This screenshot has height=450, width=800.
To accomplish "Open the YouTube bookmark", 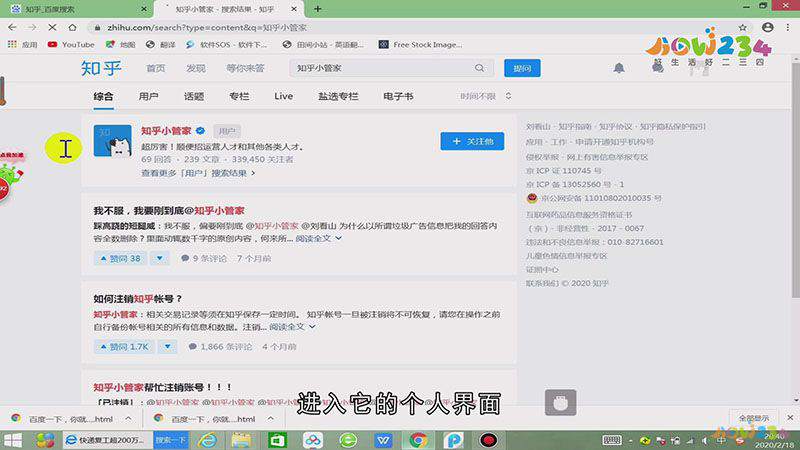I will (x=71, y=44).
